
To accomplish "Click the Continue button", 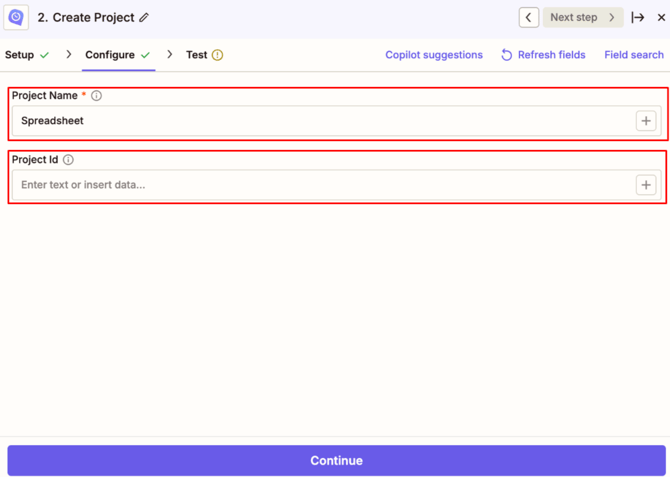I will [x=336, y=460].
